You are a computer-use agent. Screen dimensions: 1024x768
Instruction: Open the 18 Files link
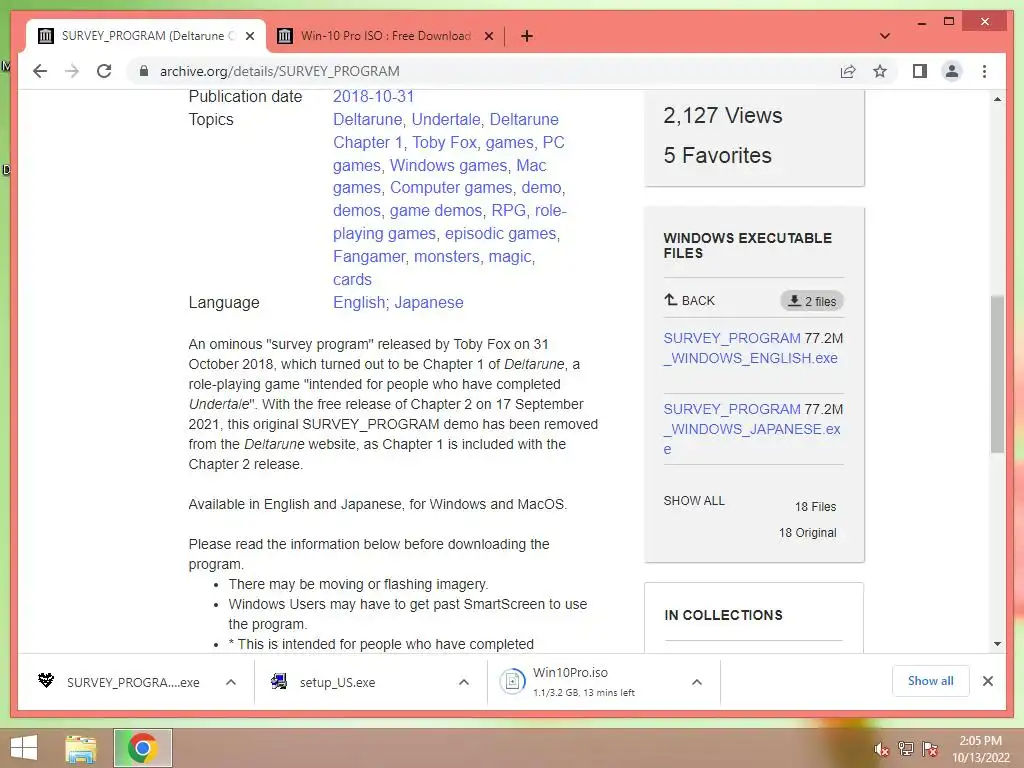point(815,507)
